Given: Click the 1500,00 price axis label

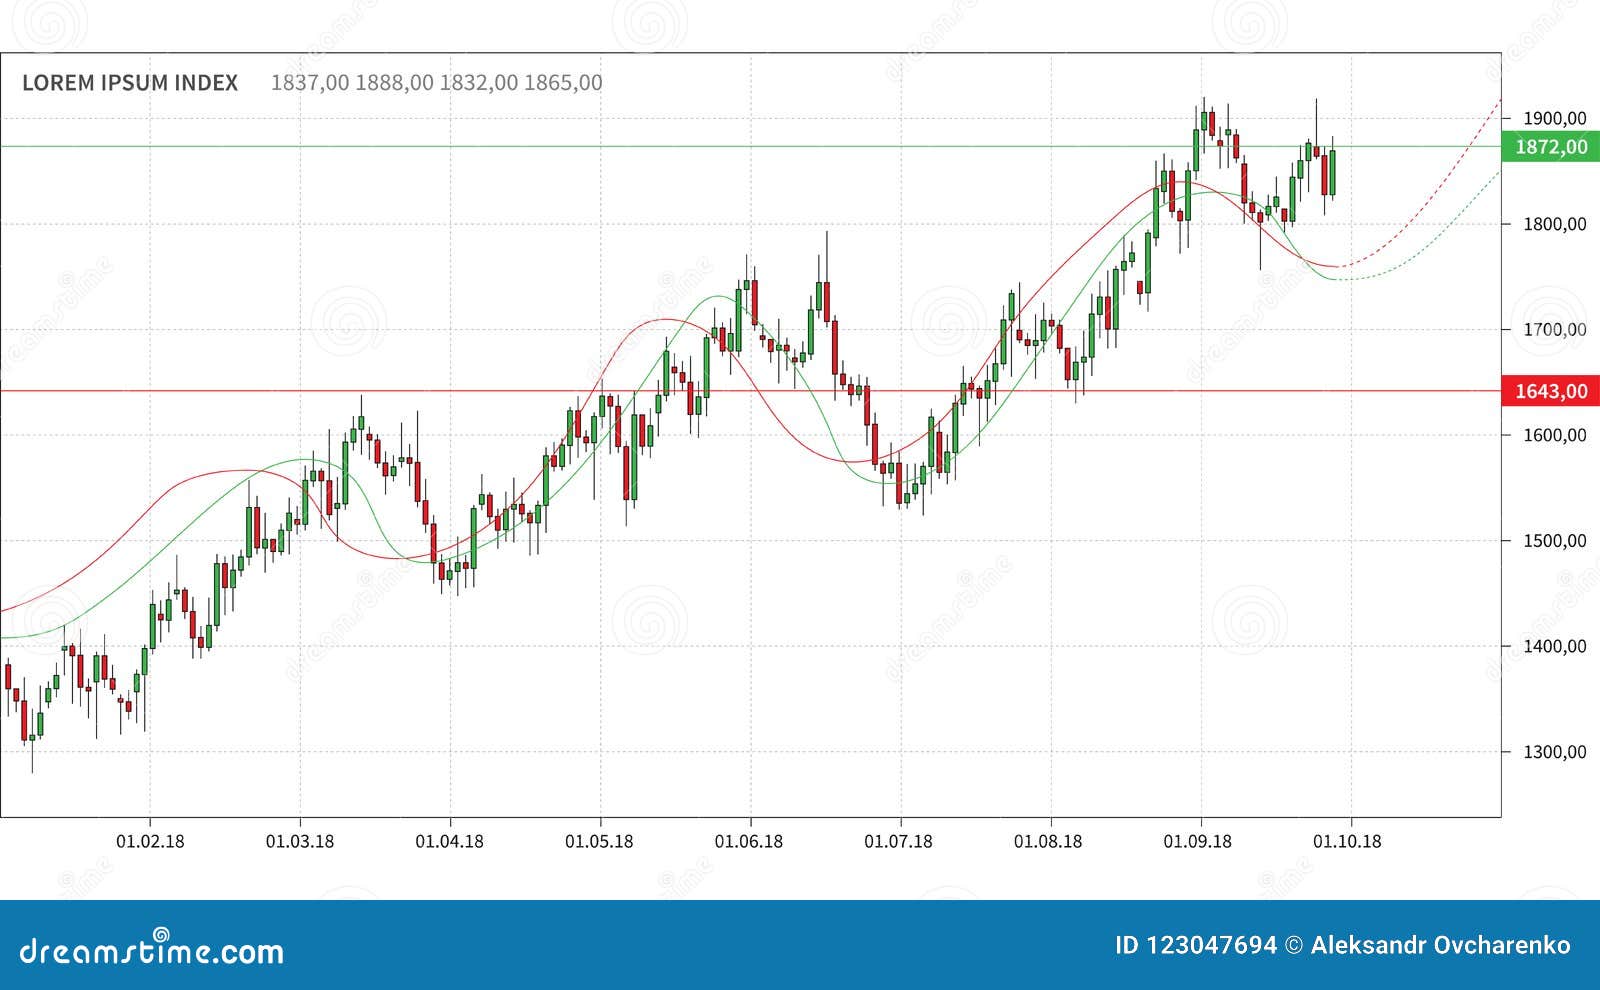Looking at the screenshot, I should pos(1554,541).
